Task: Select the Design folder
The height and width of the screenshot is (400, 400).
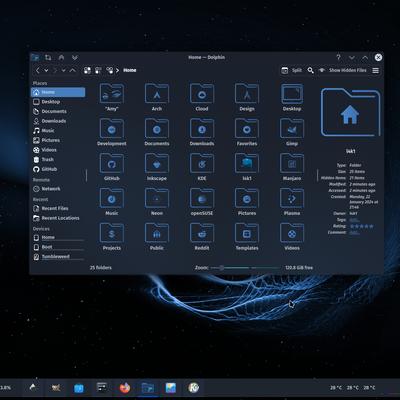Action: pos(247,97)
